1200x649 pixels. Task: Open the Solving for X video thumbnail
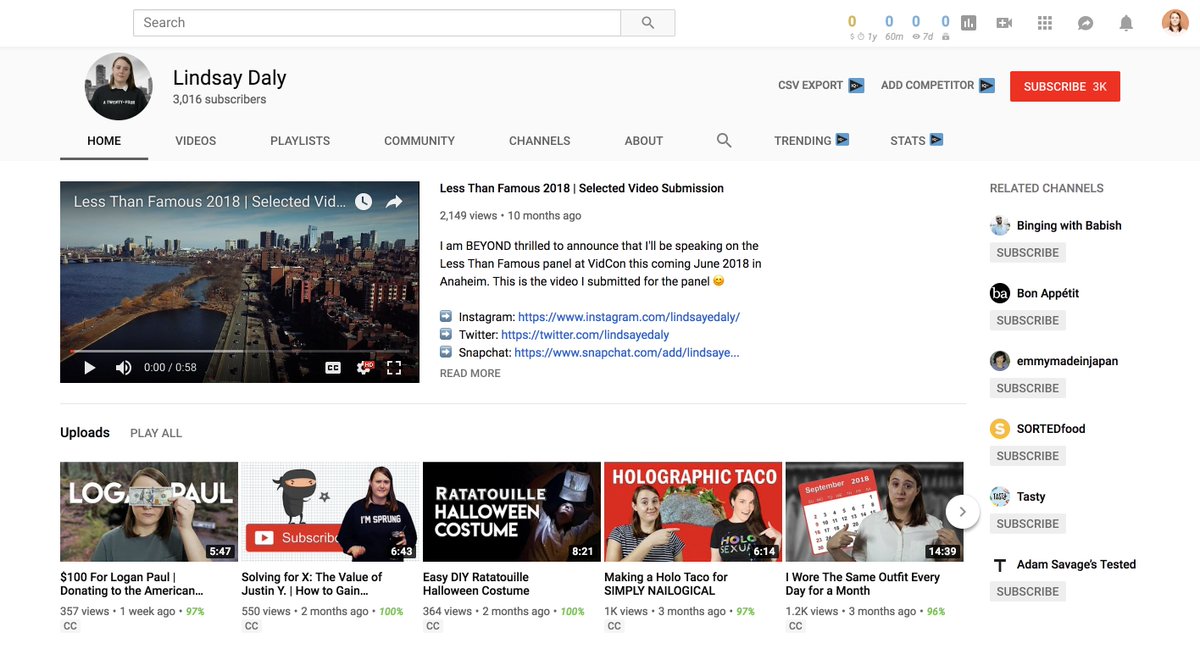point(330,512)
